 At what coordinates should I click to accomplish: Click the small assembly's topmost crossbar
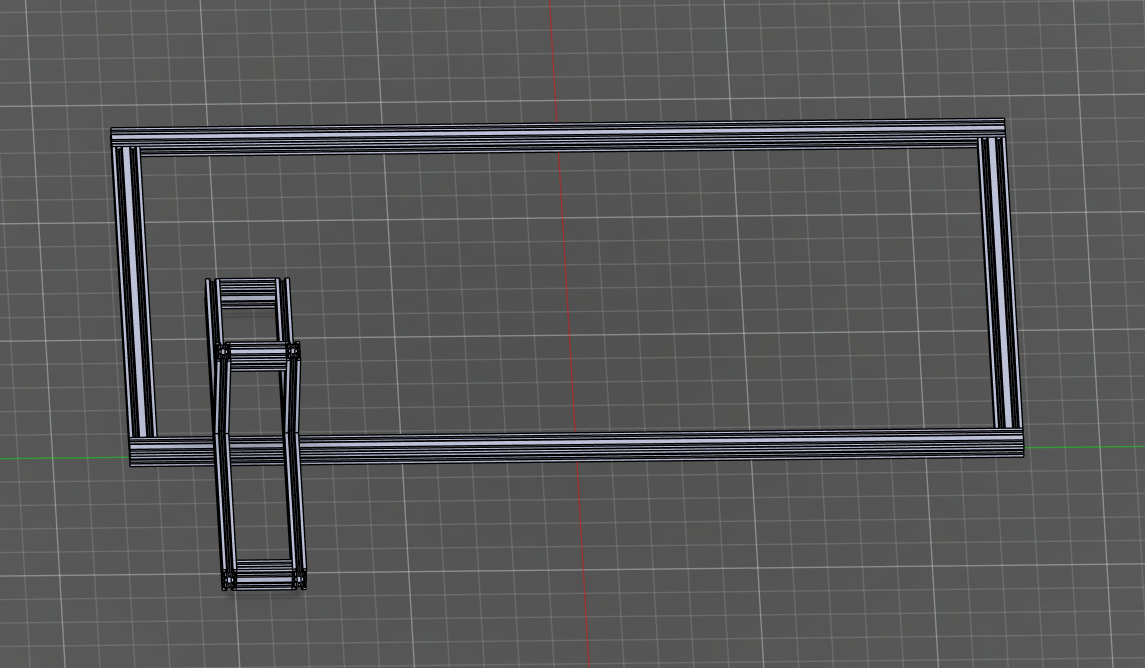point(248,291)
